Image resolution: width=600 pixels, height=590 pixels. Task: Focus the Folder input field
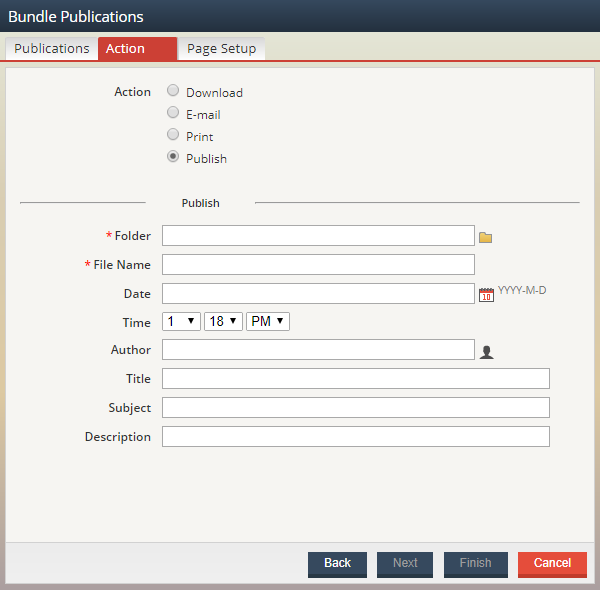(x=318, y=236)
